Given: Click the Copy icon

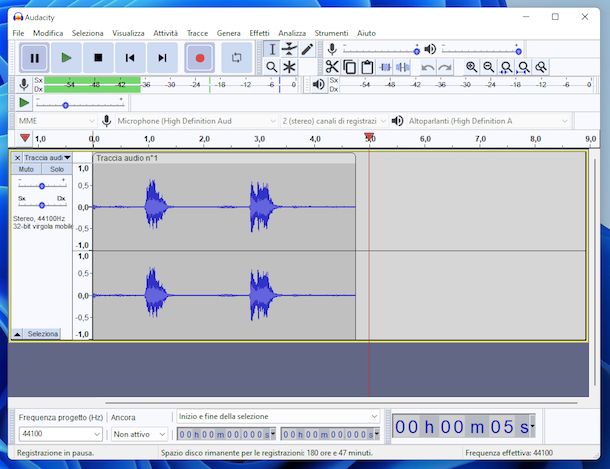Looking at the screenshot, I should 349,67.
